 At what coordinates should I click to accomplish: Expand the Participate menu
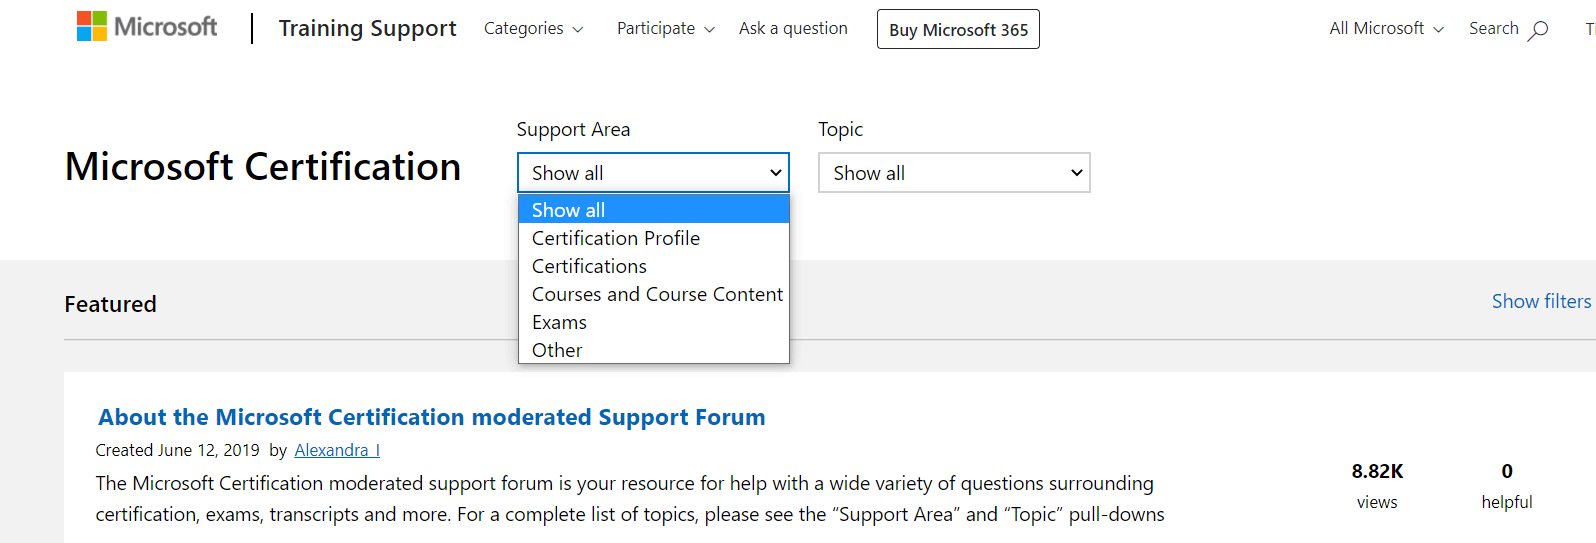(666, 29)
